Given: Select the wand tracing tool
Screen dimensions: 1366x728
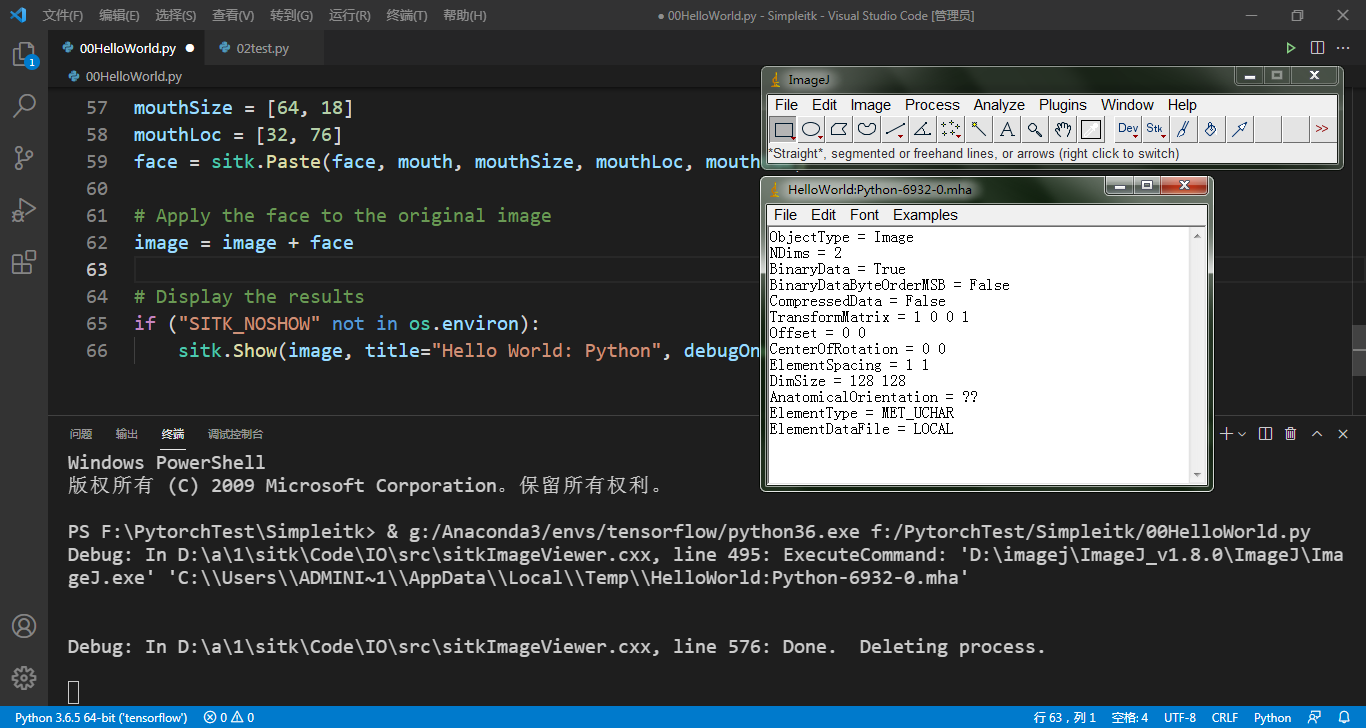Looking at the screenshot, I should (x=980, y=129).
